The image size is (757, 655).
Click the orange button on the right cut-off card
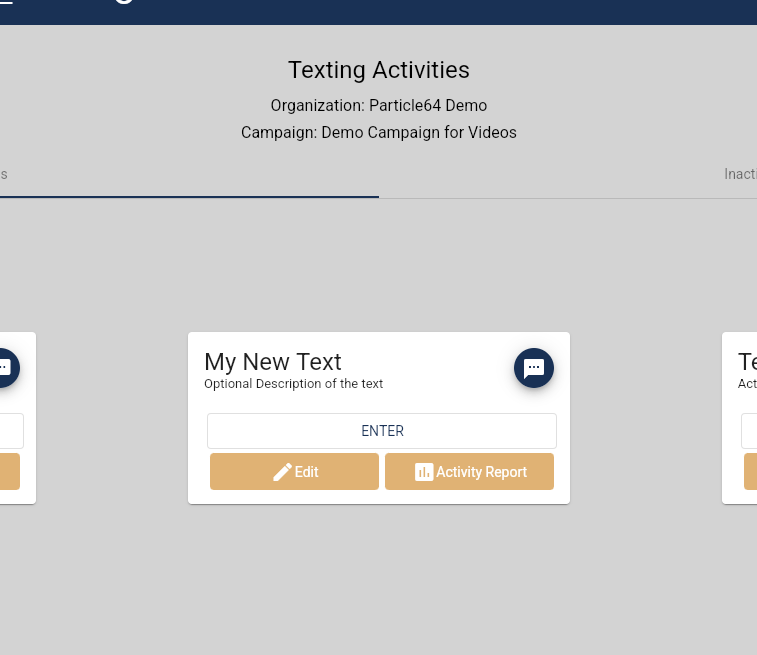tap(750, 472)
